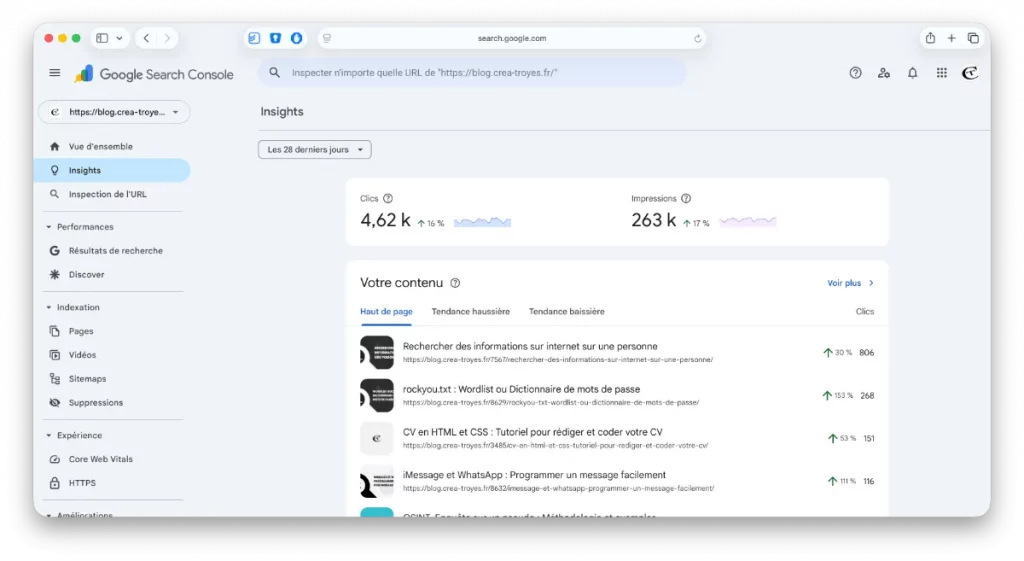Open users and permissions icon

coord(884,73)
